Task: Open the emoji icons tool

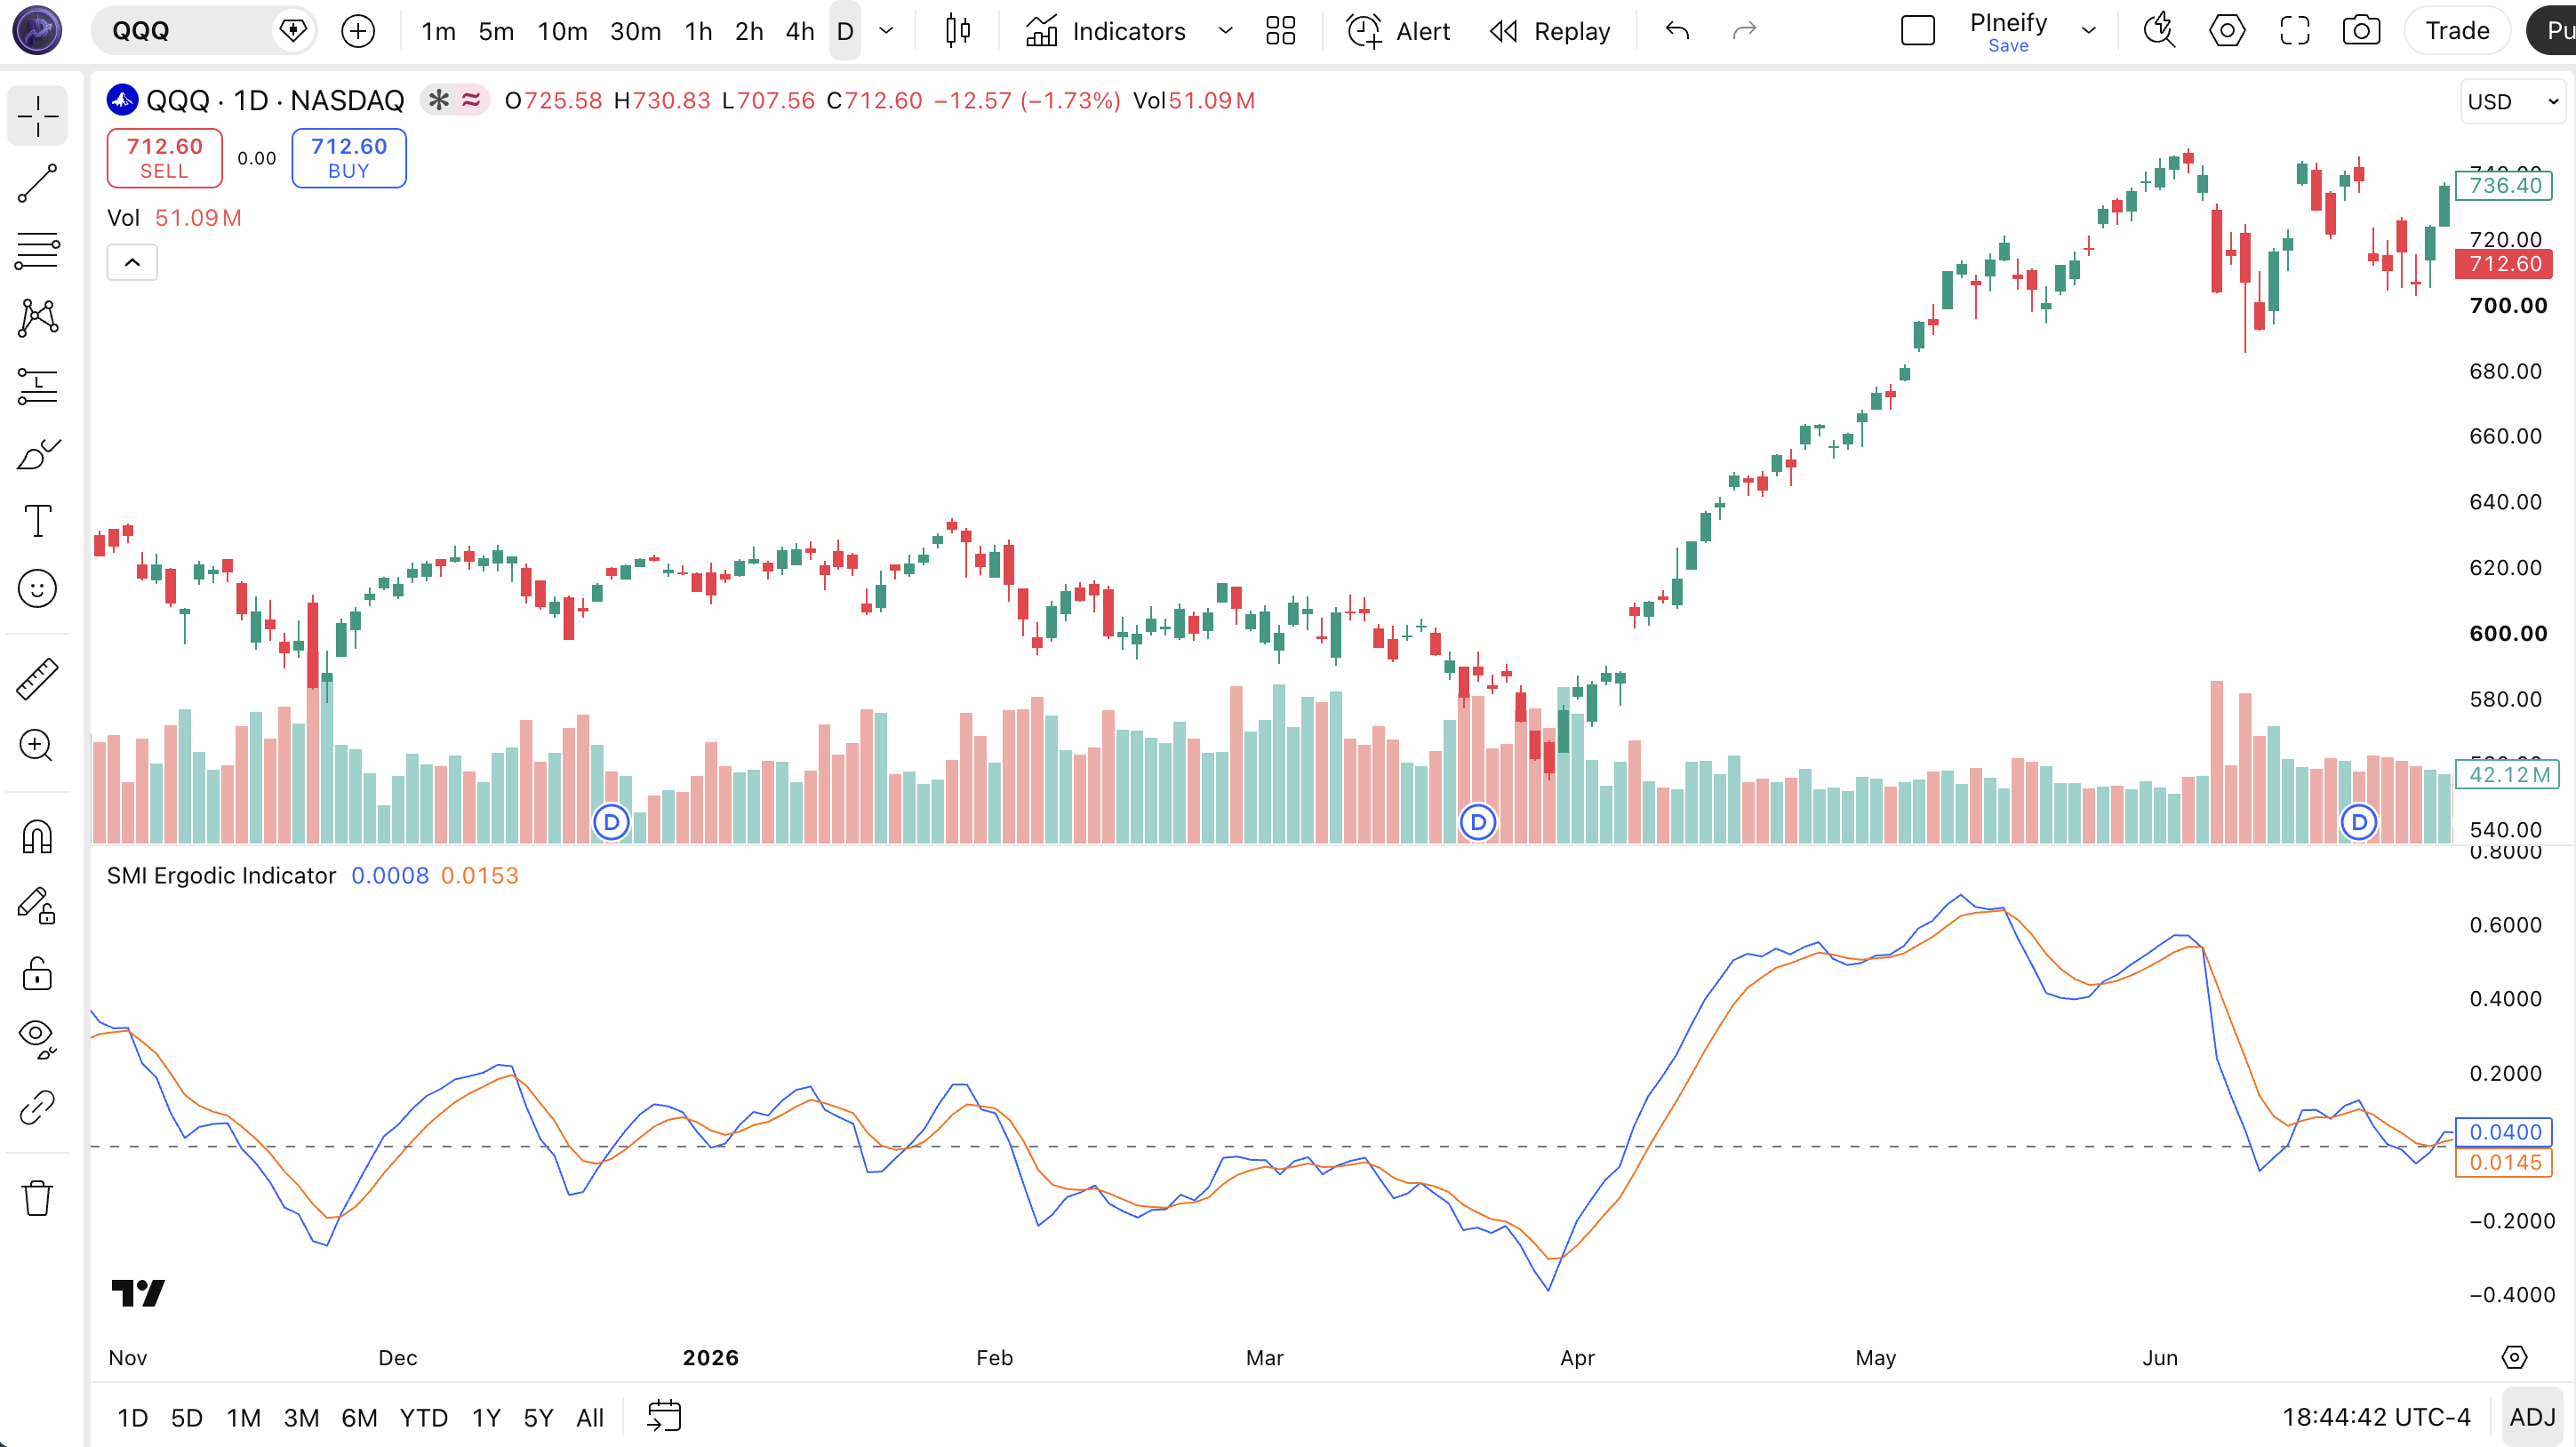Action: pyautogui.click(x=37, y=589)
